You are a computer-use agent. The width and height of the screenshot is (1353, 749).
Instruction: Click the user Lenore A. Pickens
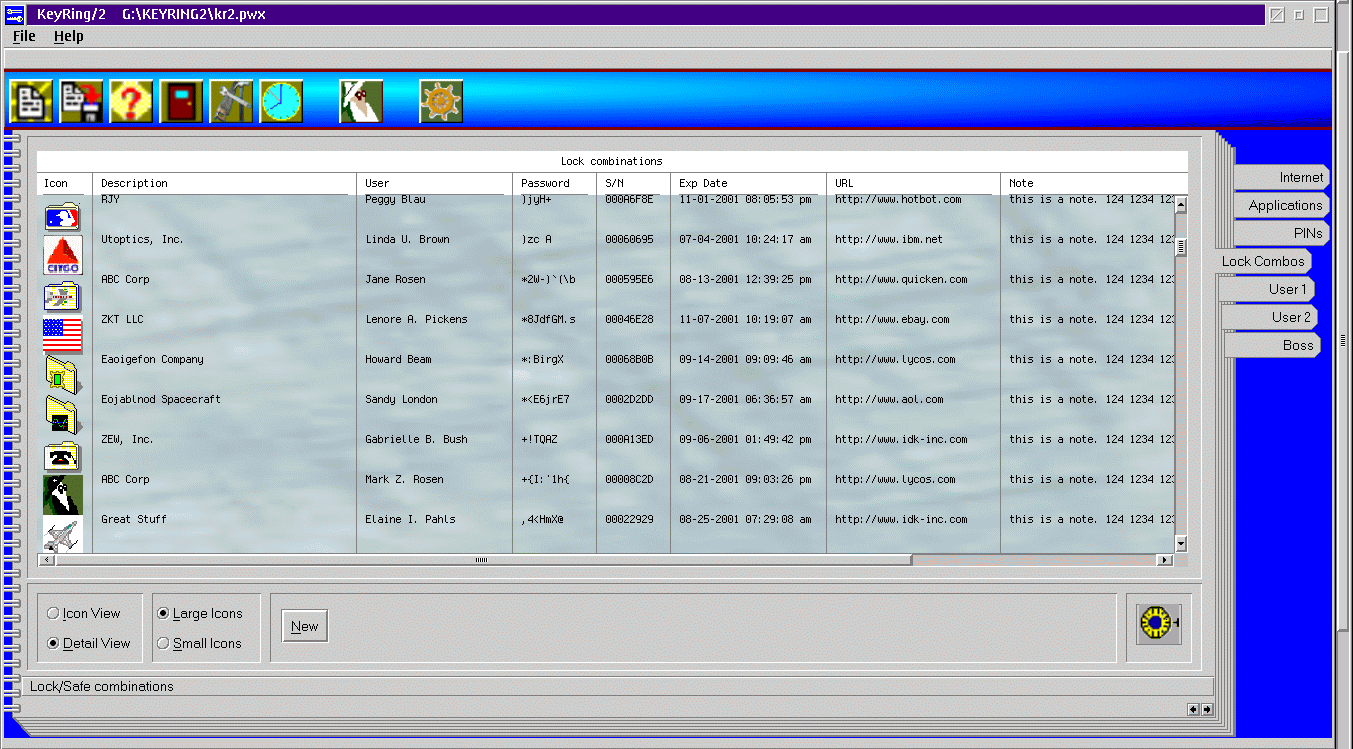(416, 320)
